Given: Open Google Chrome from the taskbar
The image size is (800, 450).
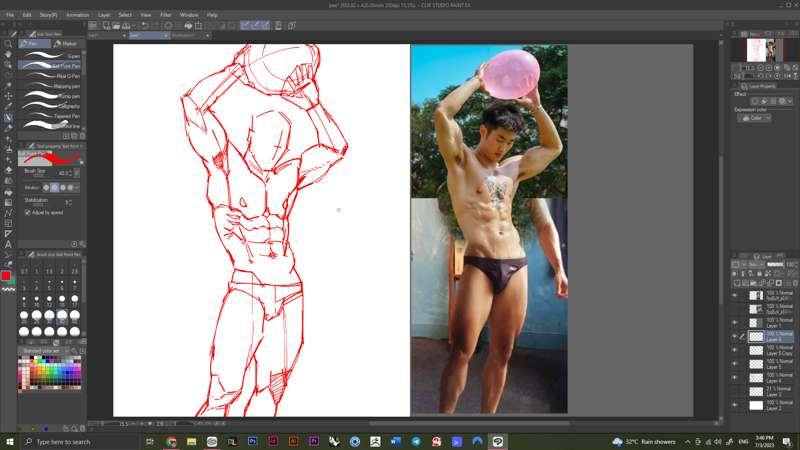Looking at the screenshot, I should click(x=171, y=442).
